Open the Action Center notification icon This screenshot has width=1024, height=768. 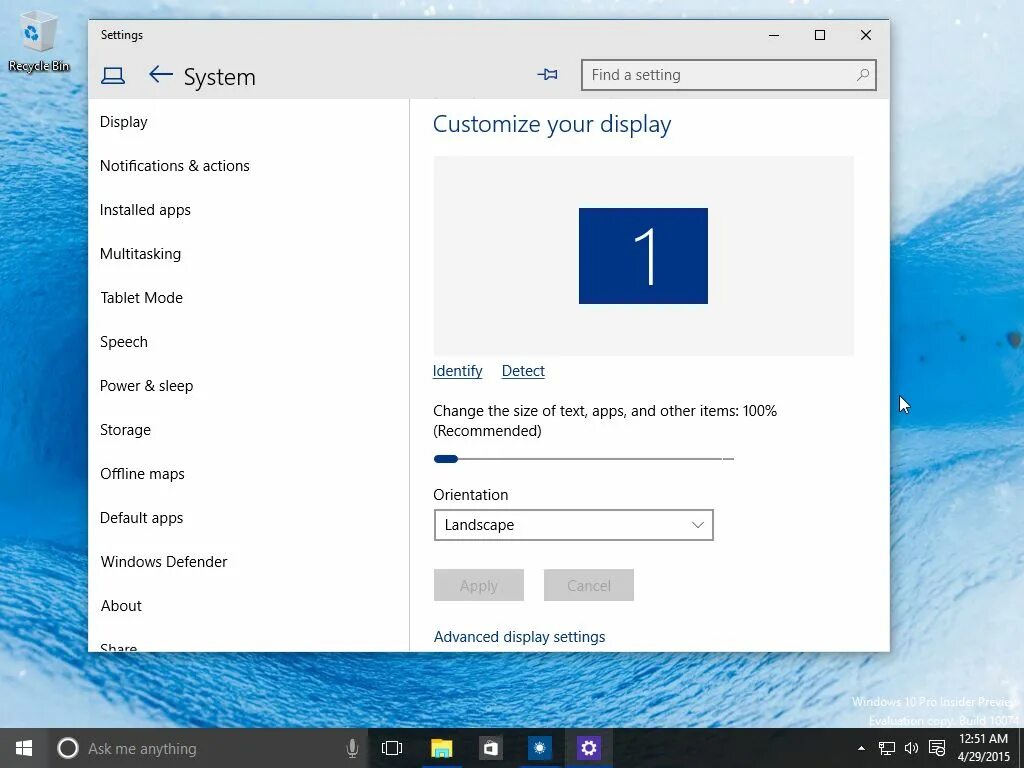(937, 748)
